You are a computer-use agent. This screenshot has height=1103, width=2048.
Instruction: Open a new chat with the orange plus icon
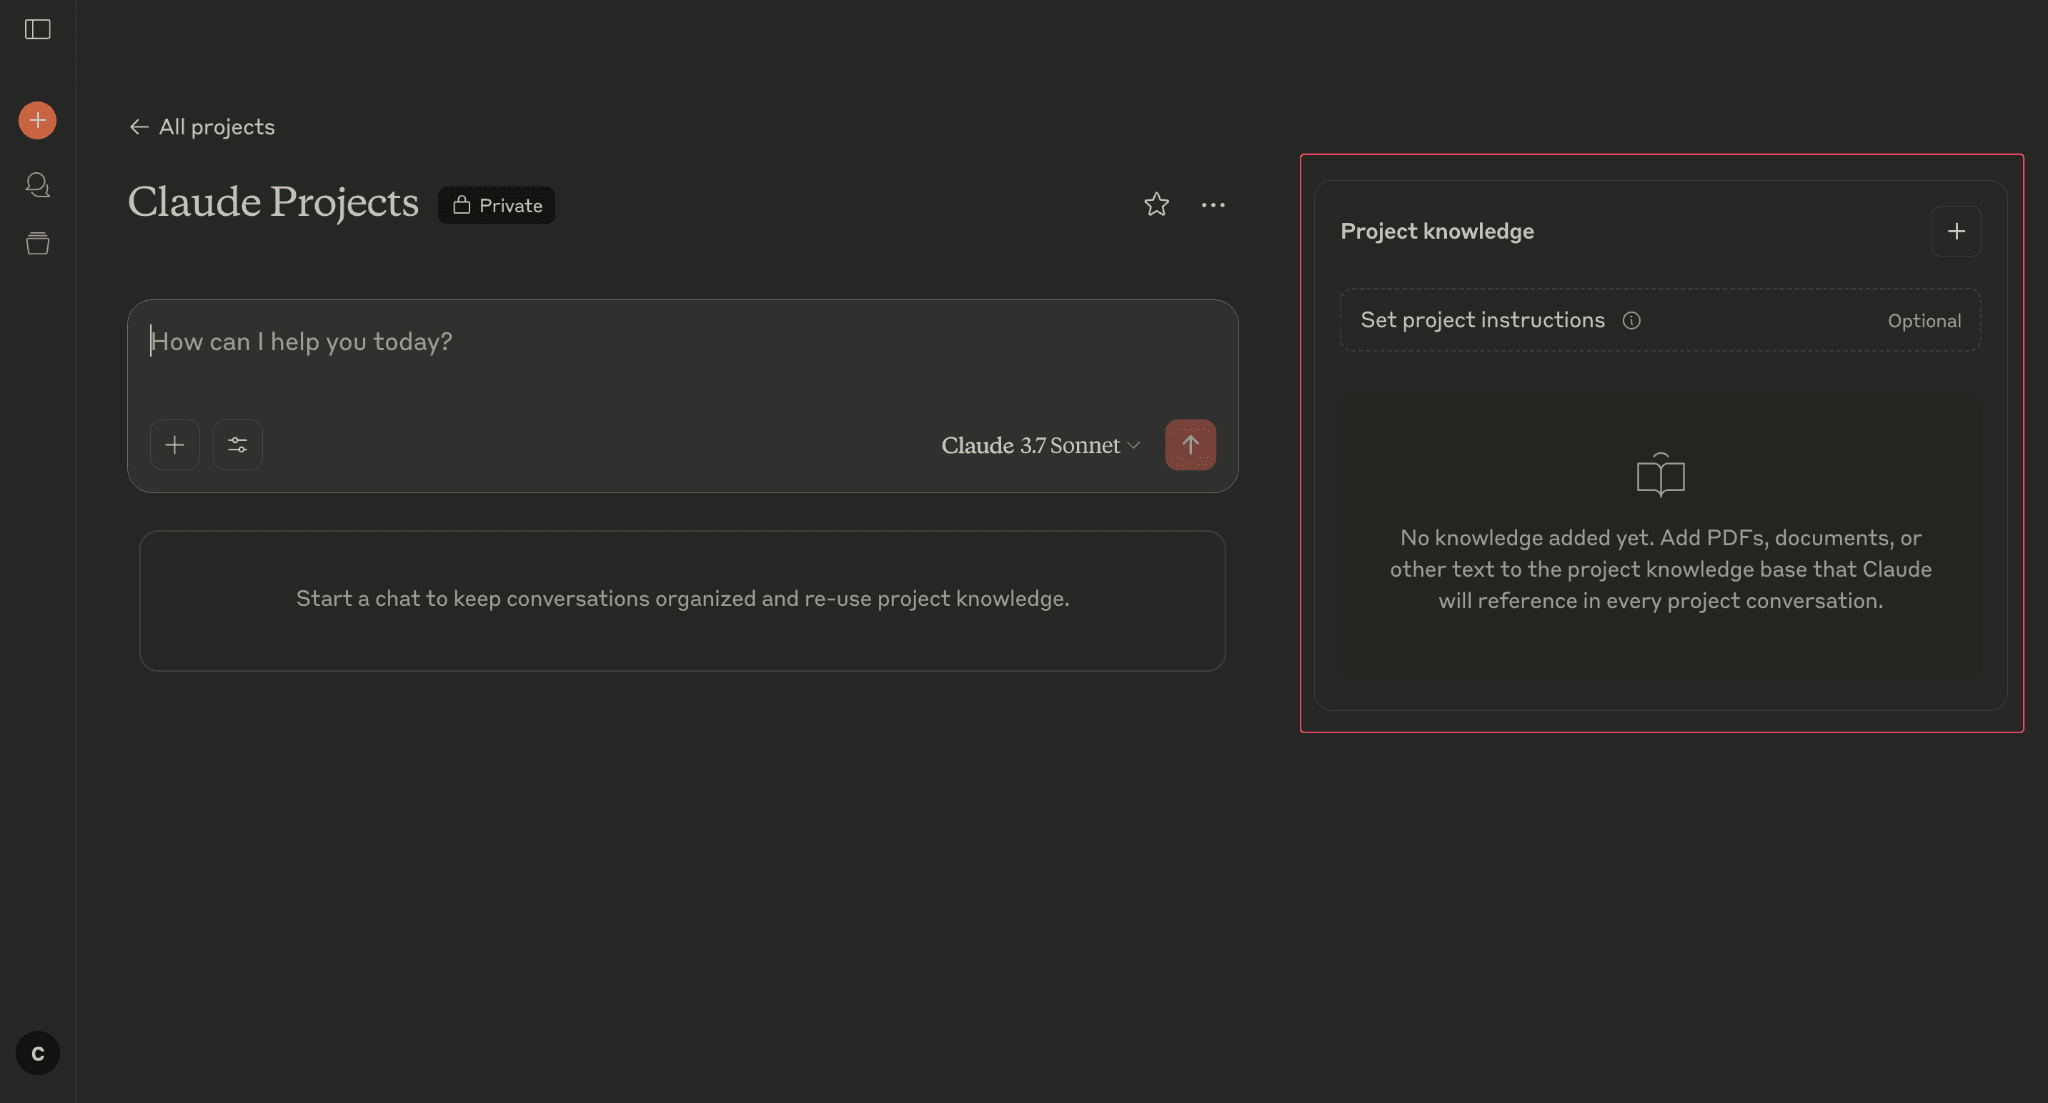(37, 120)
